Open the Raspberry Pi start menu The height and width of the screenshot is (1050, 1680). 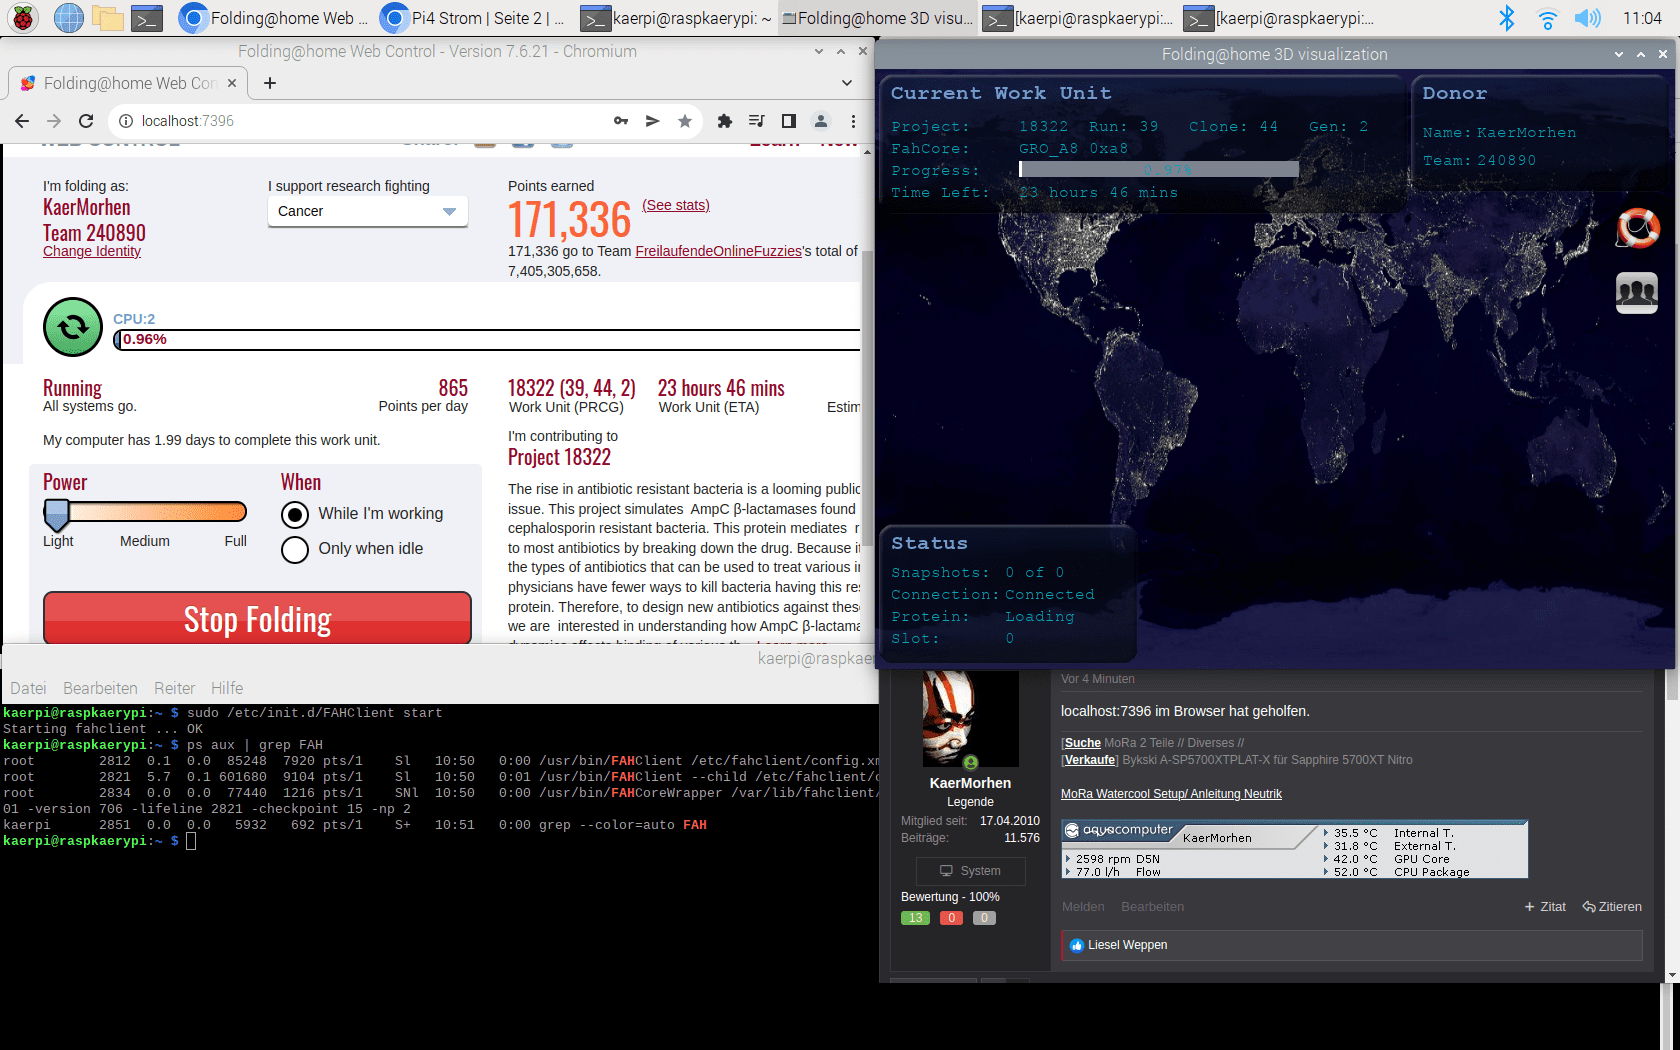pos(23,17)
